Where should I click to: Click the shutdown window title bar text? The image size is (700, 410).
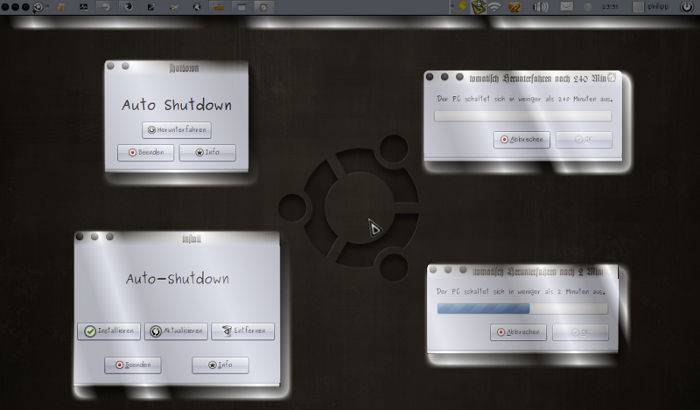pyautogui.click(x=184, y=68)
